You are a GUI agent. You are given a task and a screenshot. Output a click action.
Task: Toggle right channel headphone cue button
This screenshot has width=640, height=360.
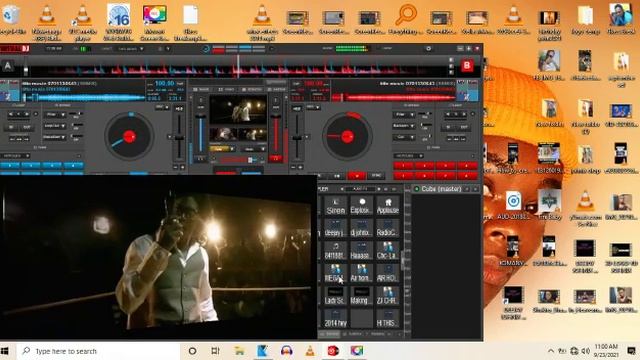tap(276, 158)
